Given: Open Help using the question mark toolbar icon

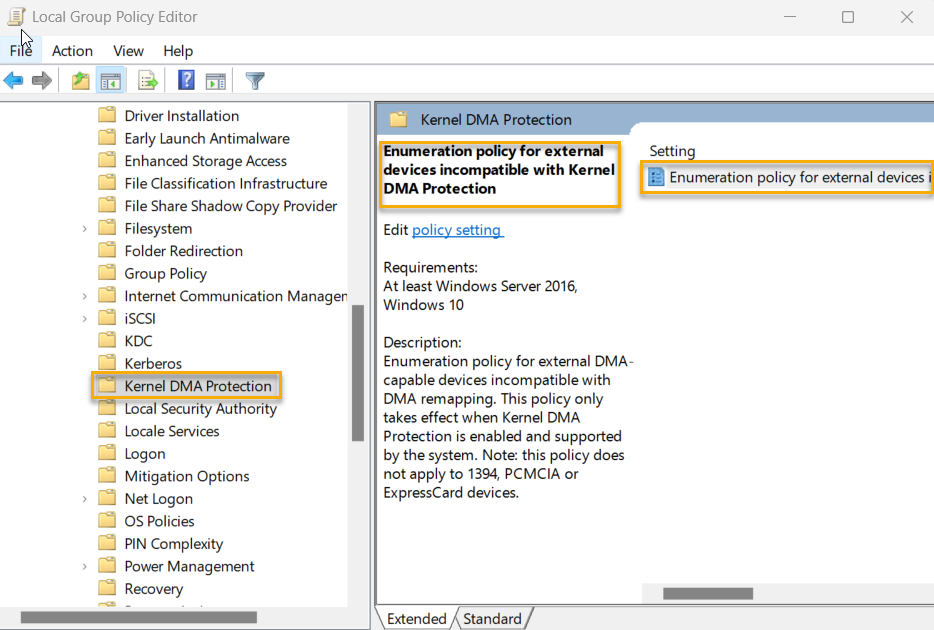Looking at the screenshot, I should (x=186, y=80).
